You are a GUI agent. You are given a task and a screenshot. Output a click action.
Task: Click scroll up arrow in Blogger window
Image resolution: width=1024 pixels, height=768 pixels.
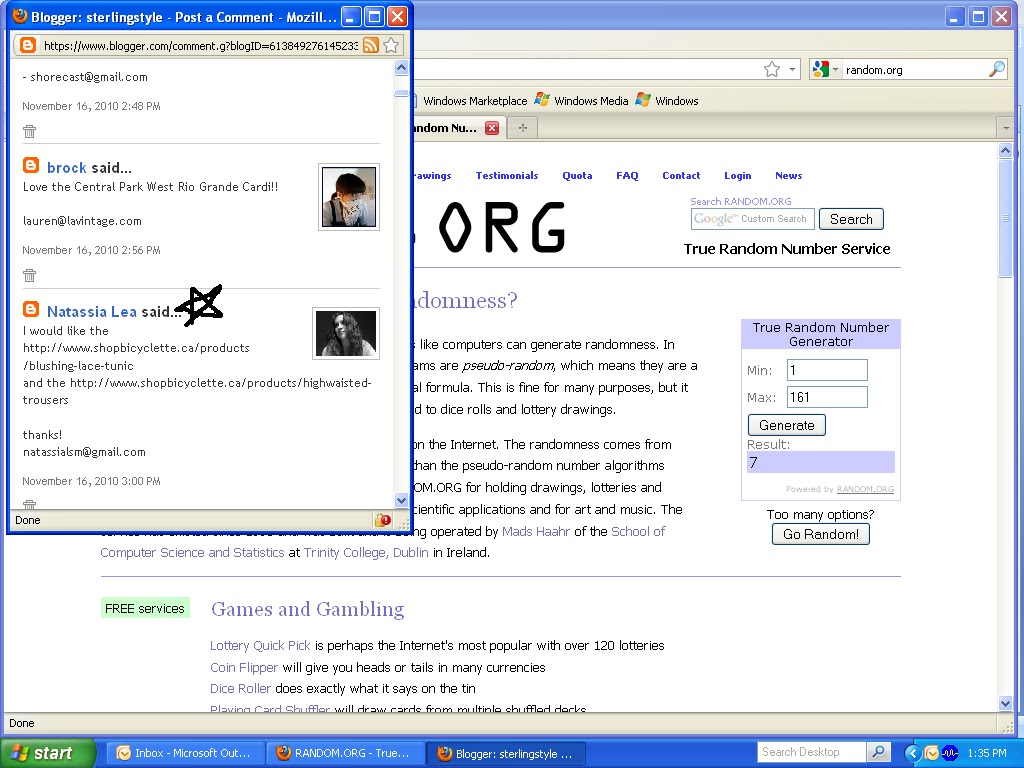click(x=402, y=67)
